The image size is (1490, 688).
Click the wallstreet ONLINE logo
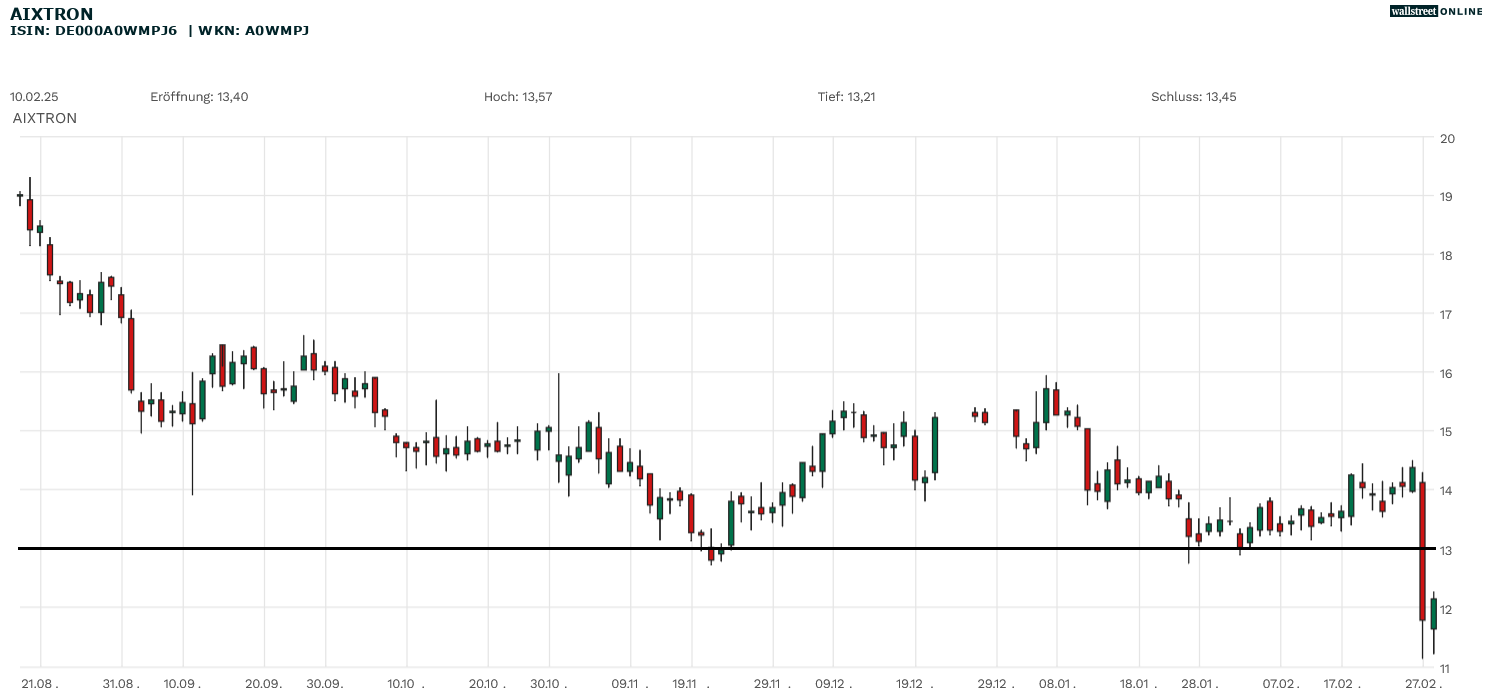pos(1436,11)
